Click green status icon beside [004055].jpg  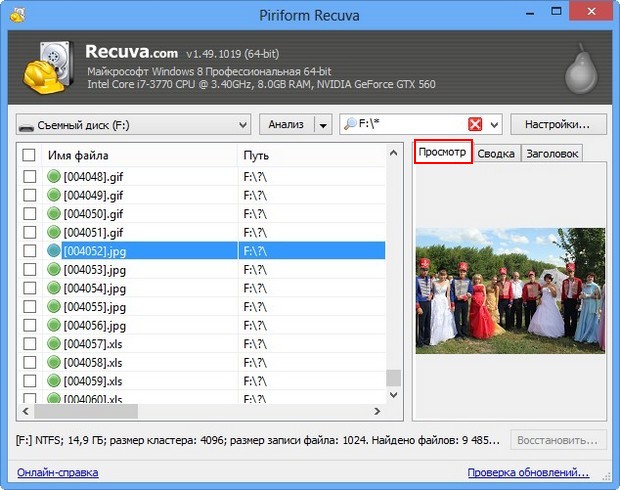(54, 307)
